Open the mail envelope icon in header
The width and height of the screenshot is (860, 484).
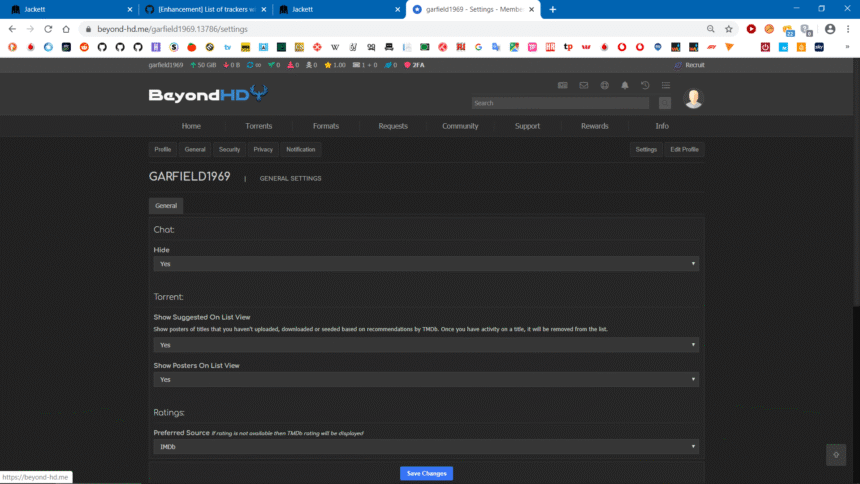[x=563, y=85]
